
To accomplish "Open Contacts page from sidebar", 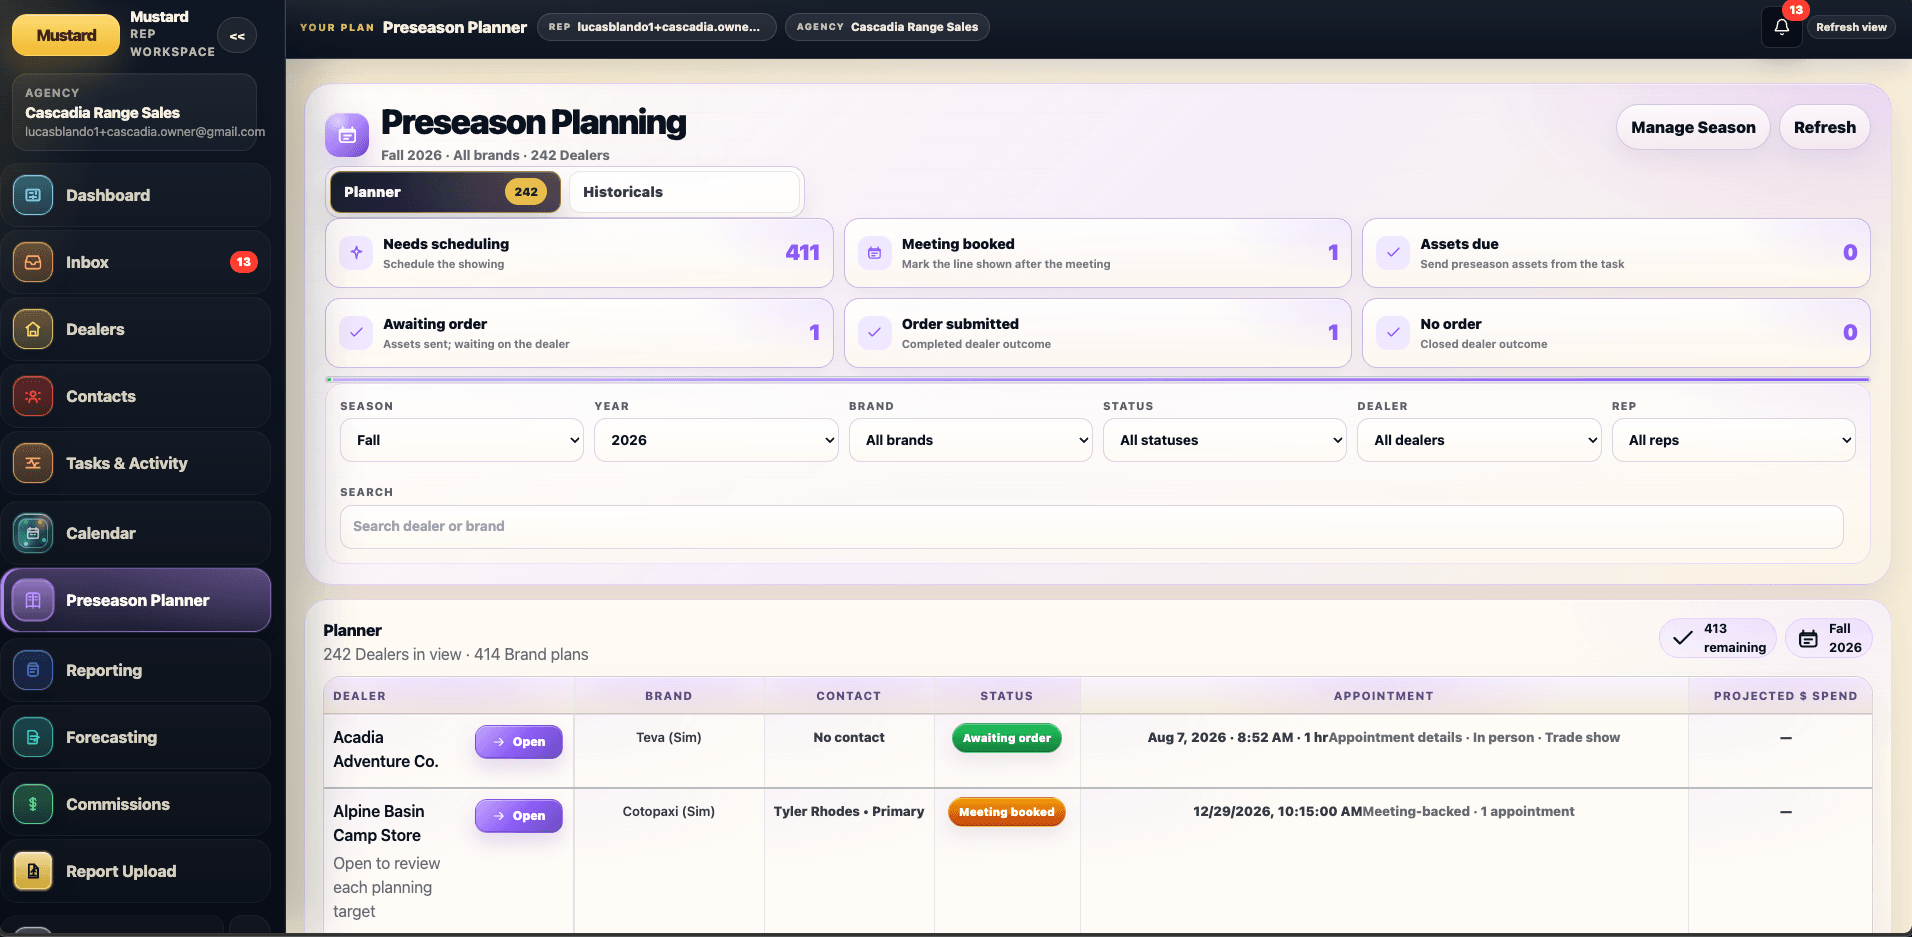I will 136,396.
